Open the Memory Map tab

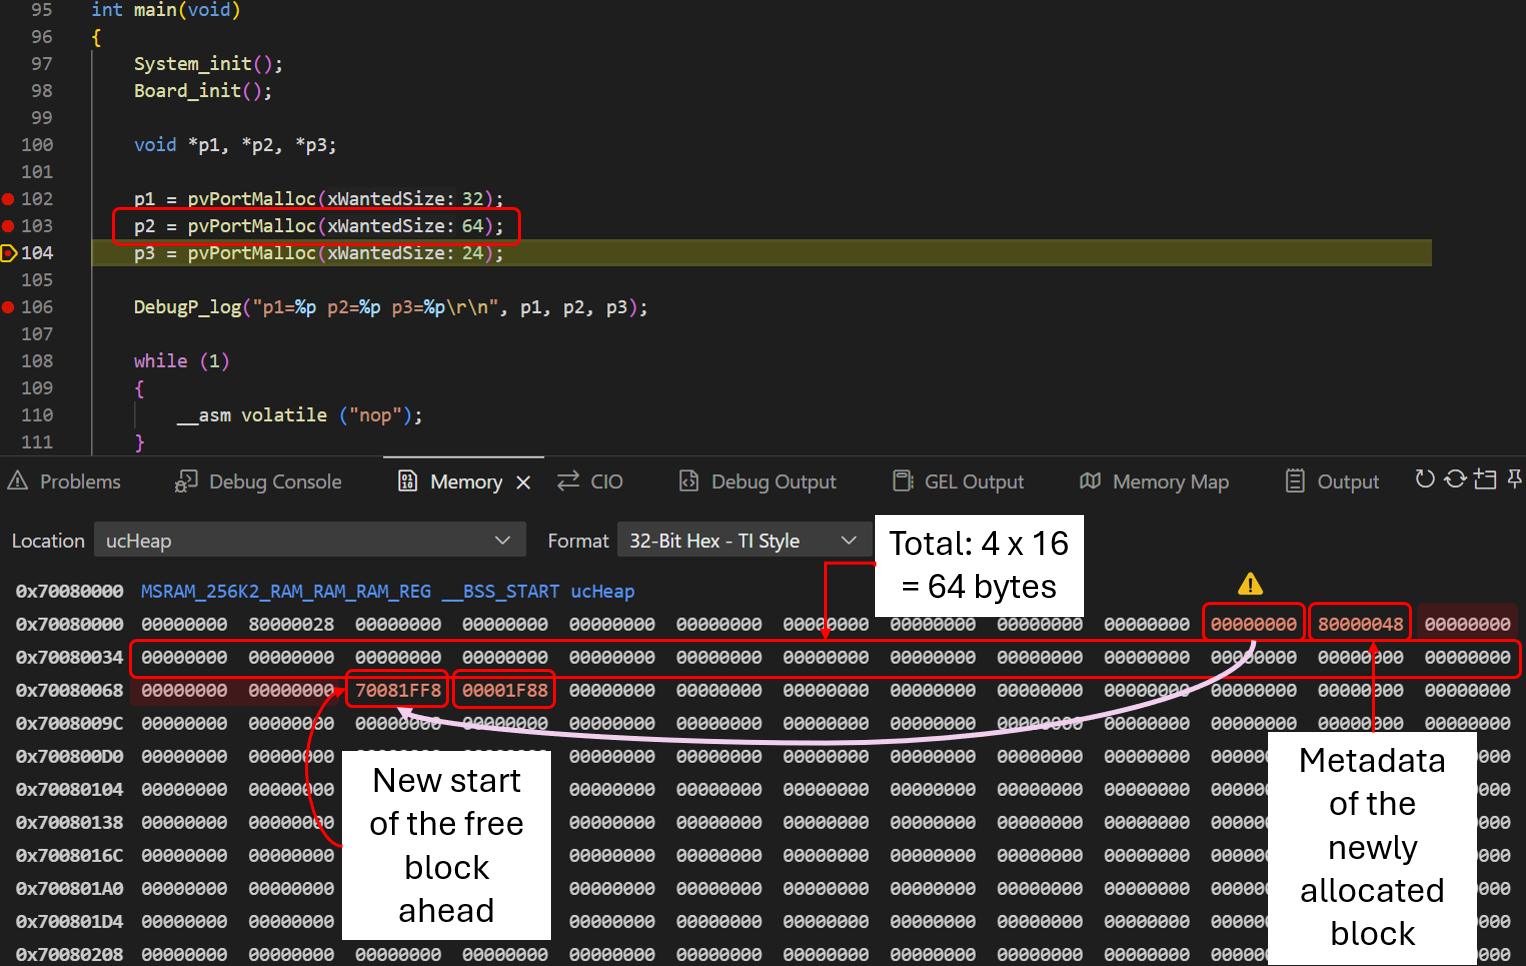(x=1154, y=482)
